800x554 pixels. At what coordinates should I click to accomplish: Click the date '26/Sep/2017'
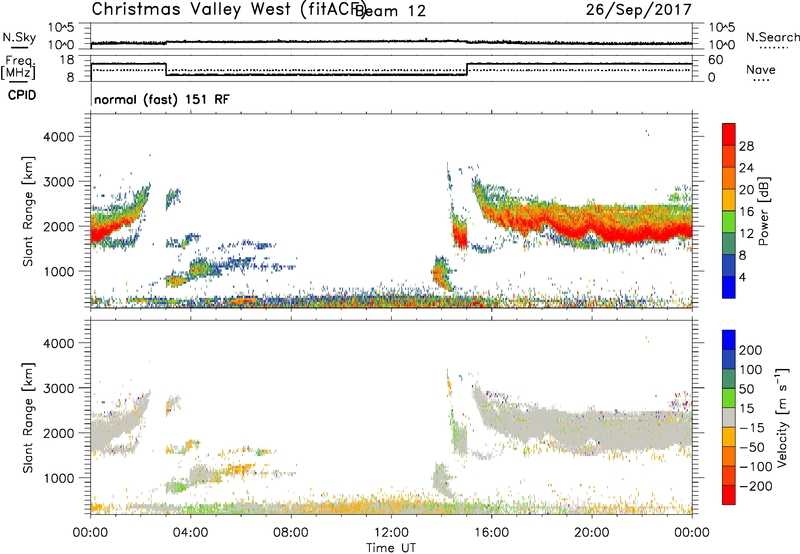638,9
